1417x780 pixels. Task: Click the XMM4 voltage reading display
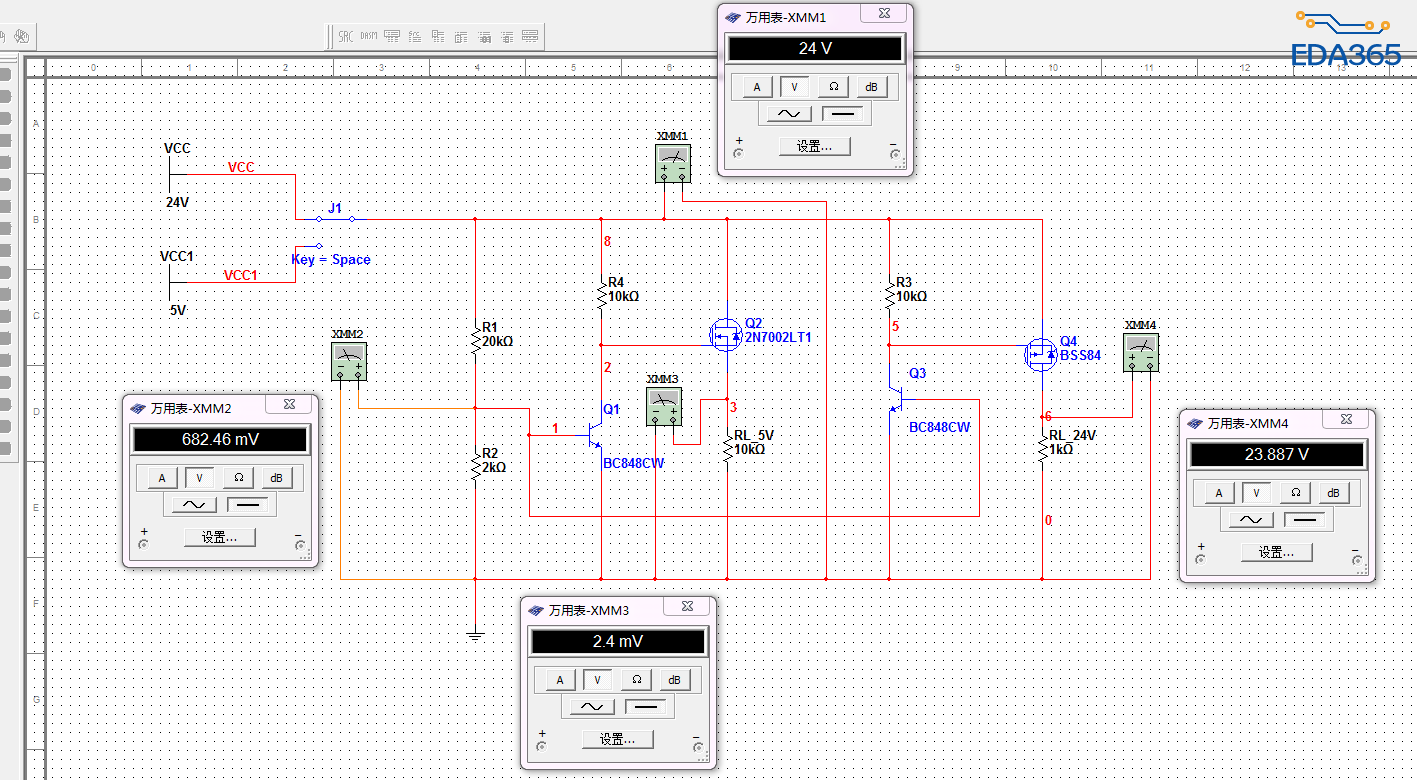coord(1277,454)
